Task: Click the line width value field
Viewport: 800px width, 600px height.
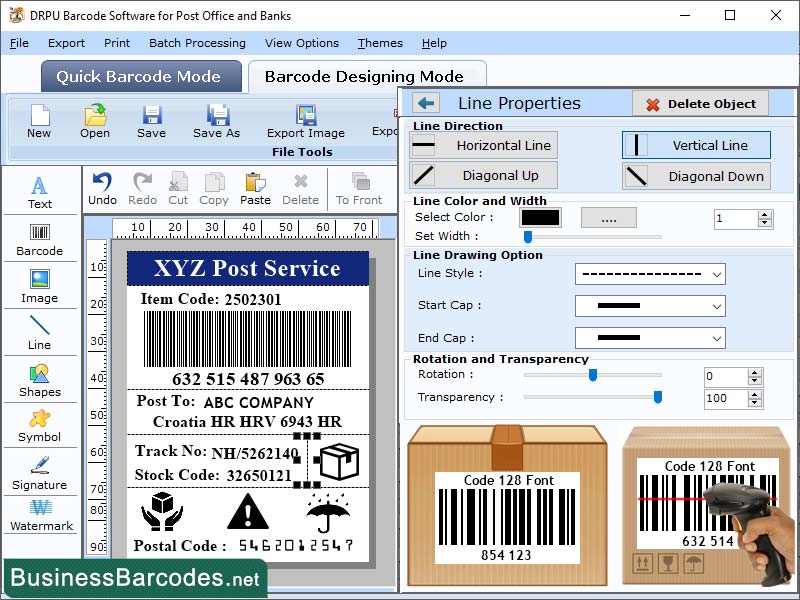Action: pyautogui.click(x=736, y=219)
